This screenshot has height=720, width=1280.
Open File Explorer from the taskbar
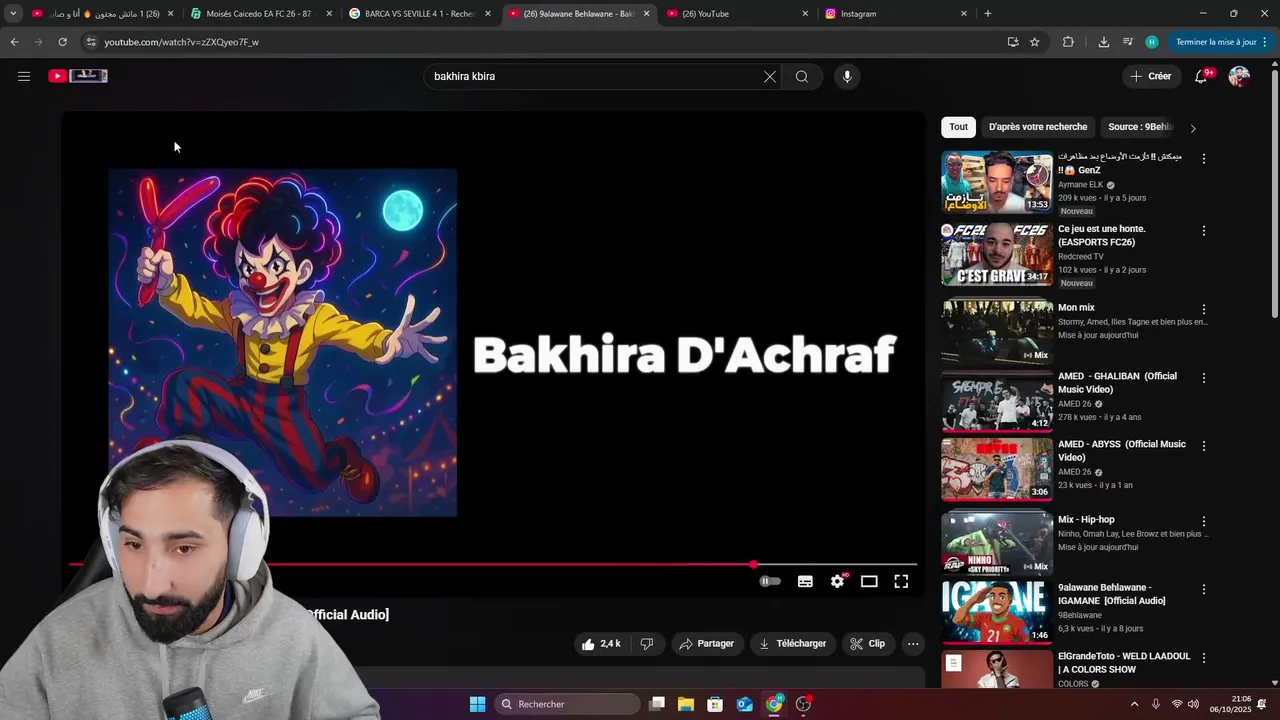[686, 704]
